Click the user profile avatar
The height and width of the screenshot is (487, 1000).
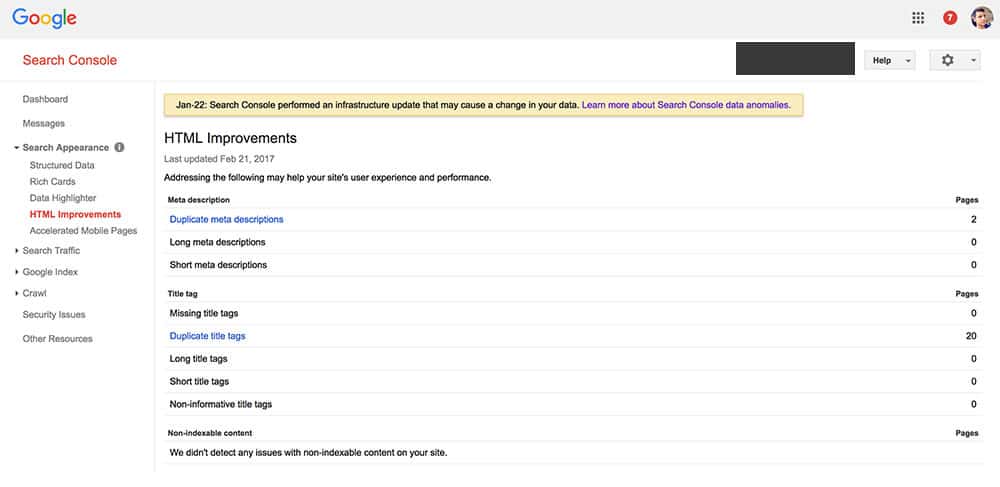(982, 18)
